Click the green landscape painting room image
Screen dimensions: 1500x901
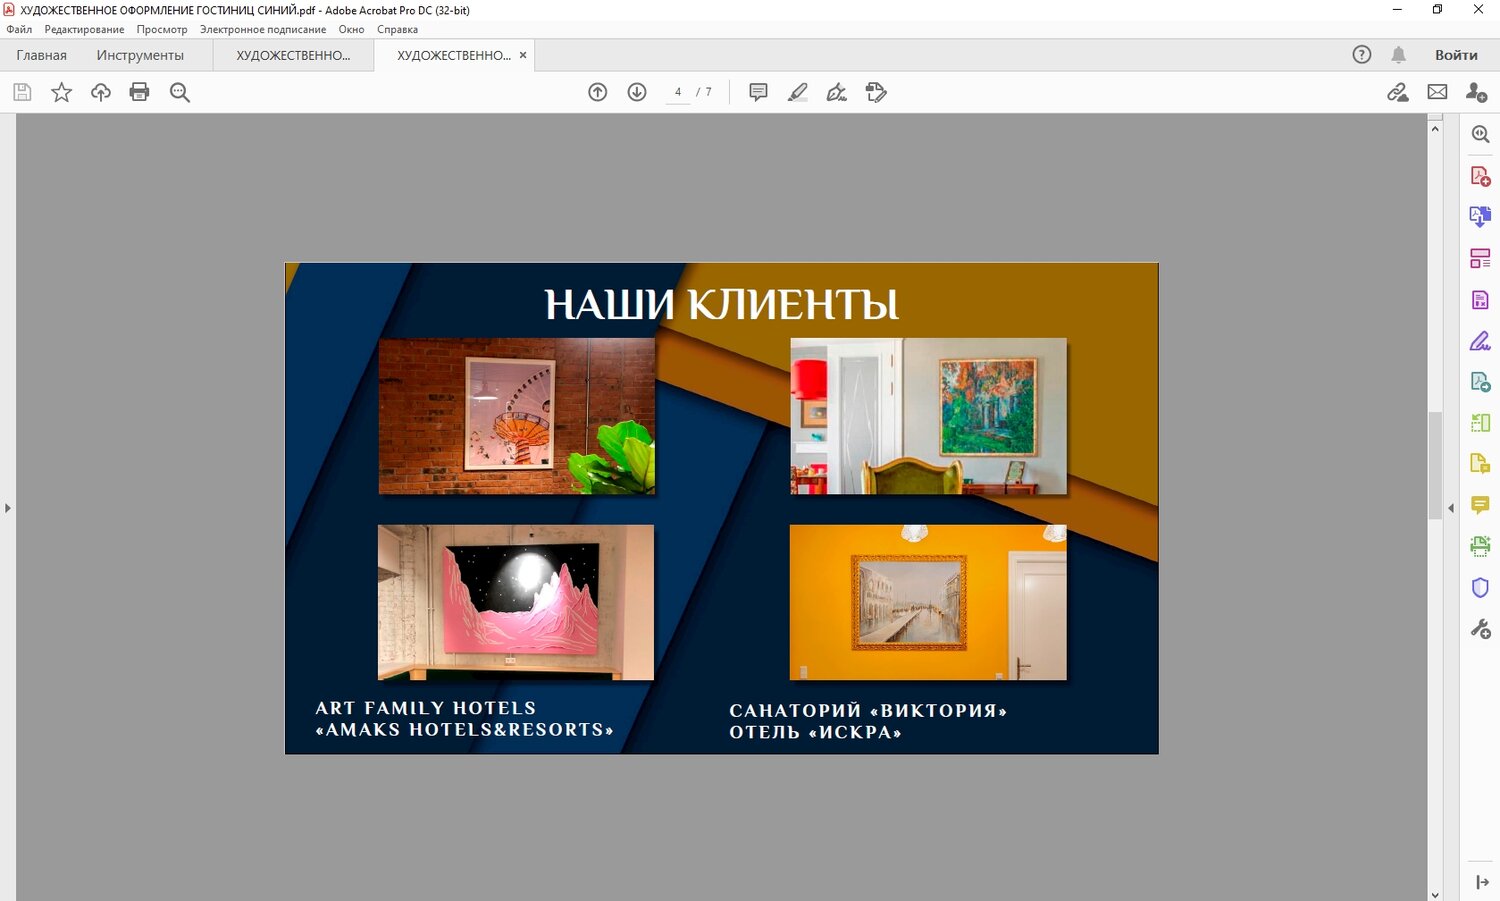tap(929, 416)
